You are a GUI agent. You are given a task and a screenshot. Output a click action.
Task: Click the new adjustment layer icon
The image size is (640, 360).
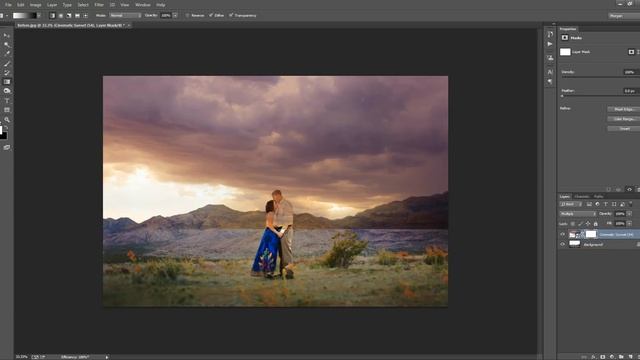[612, 357]
